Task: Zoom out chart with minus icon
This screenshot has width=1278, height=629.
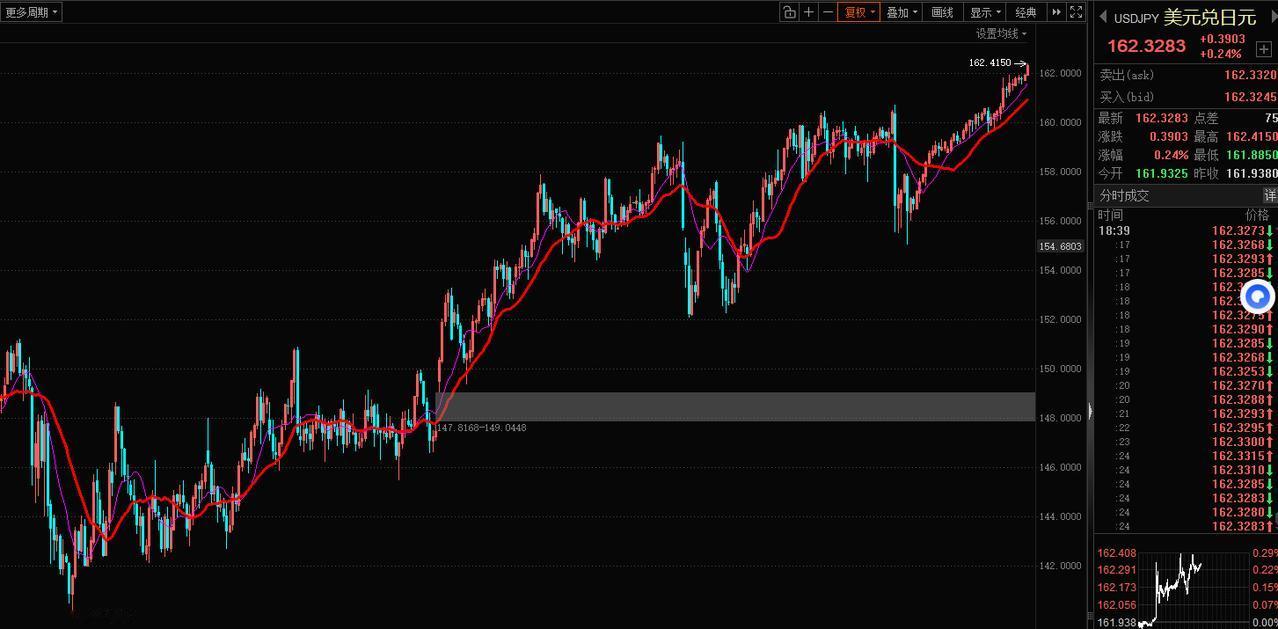Action: click(828, 12)
